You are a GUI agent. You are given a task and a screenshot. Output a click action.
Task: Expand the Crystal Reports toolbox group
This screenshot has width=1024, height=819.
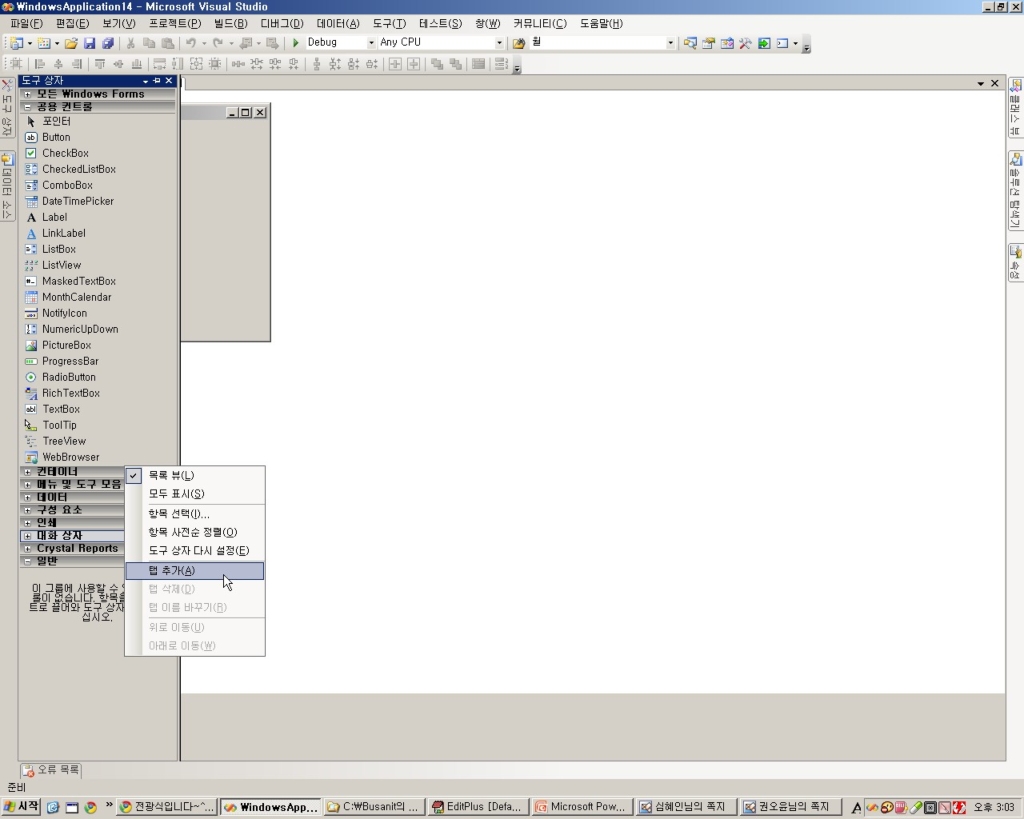click(x=27, y=549)
